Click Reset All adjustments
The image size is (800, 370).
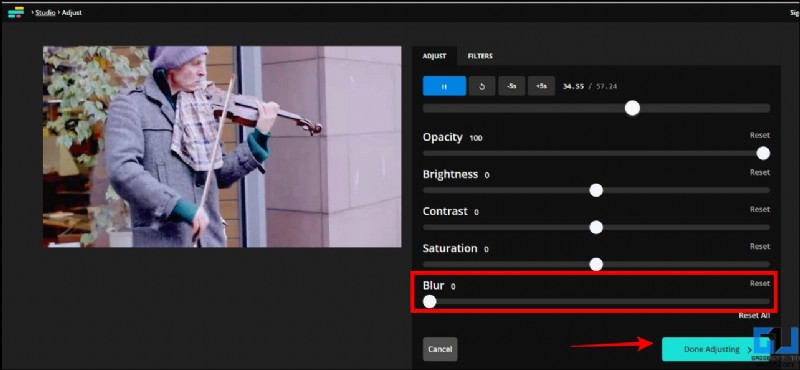[754, 316]
